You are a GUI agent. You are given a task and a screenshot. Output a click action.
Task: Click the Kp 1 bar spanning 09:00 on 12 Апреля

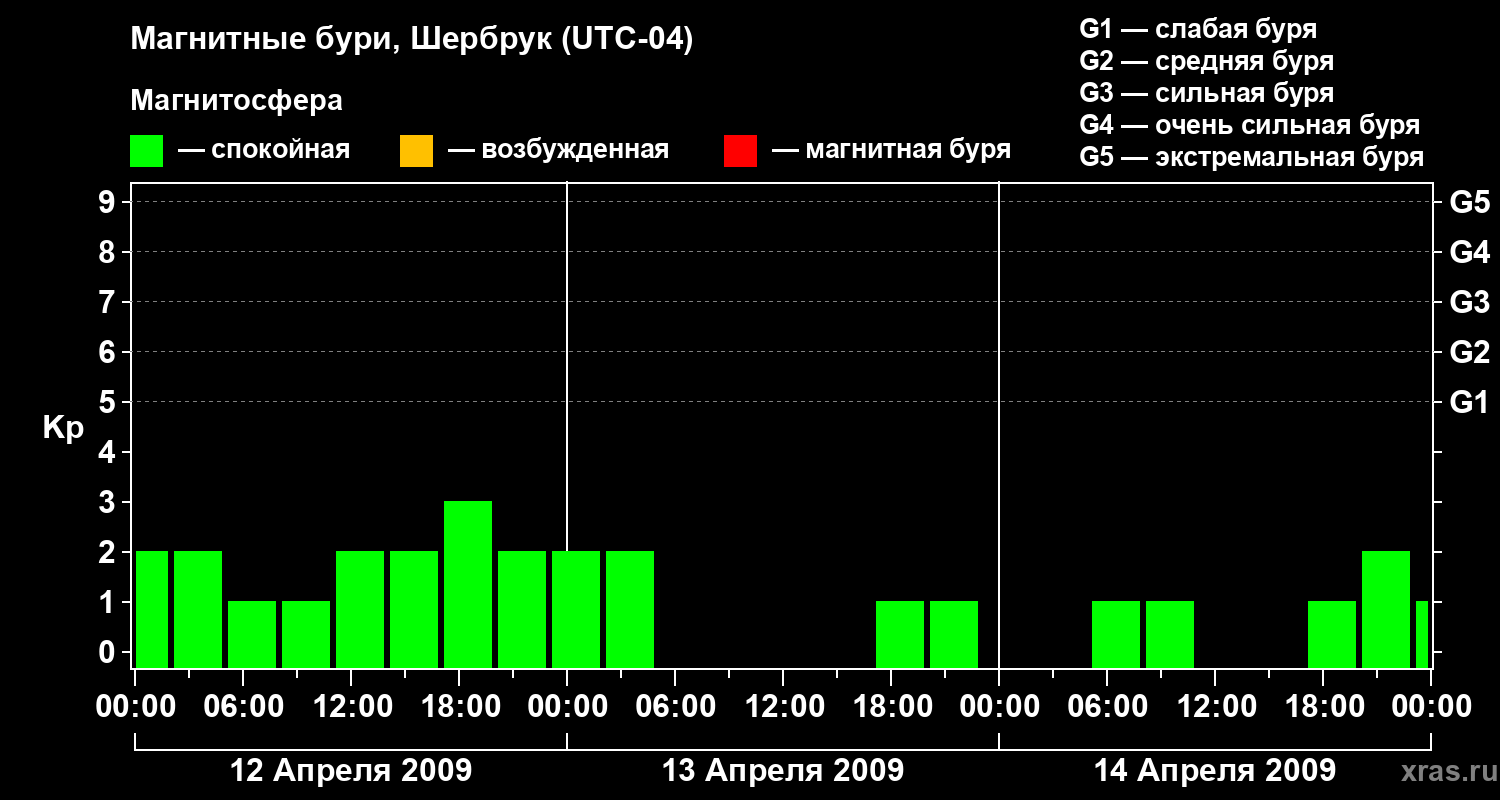[x=306, y=634]
